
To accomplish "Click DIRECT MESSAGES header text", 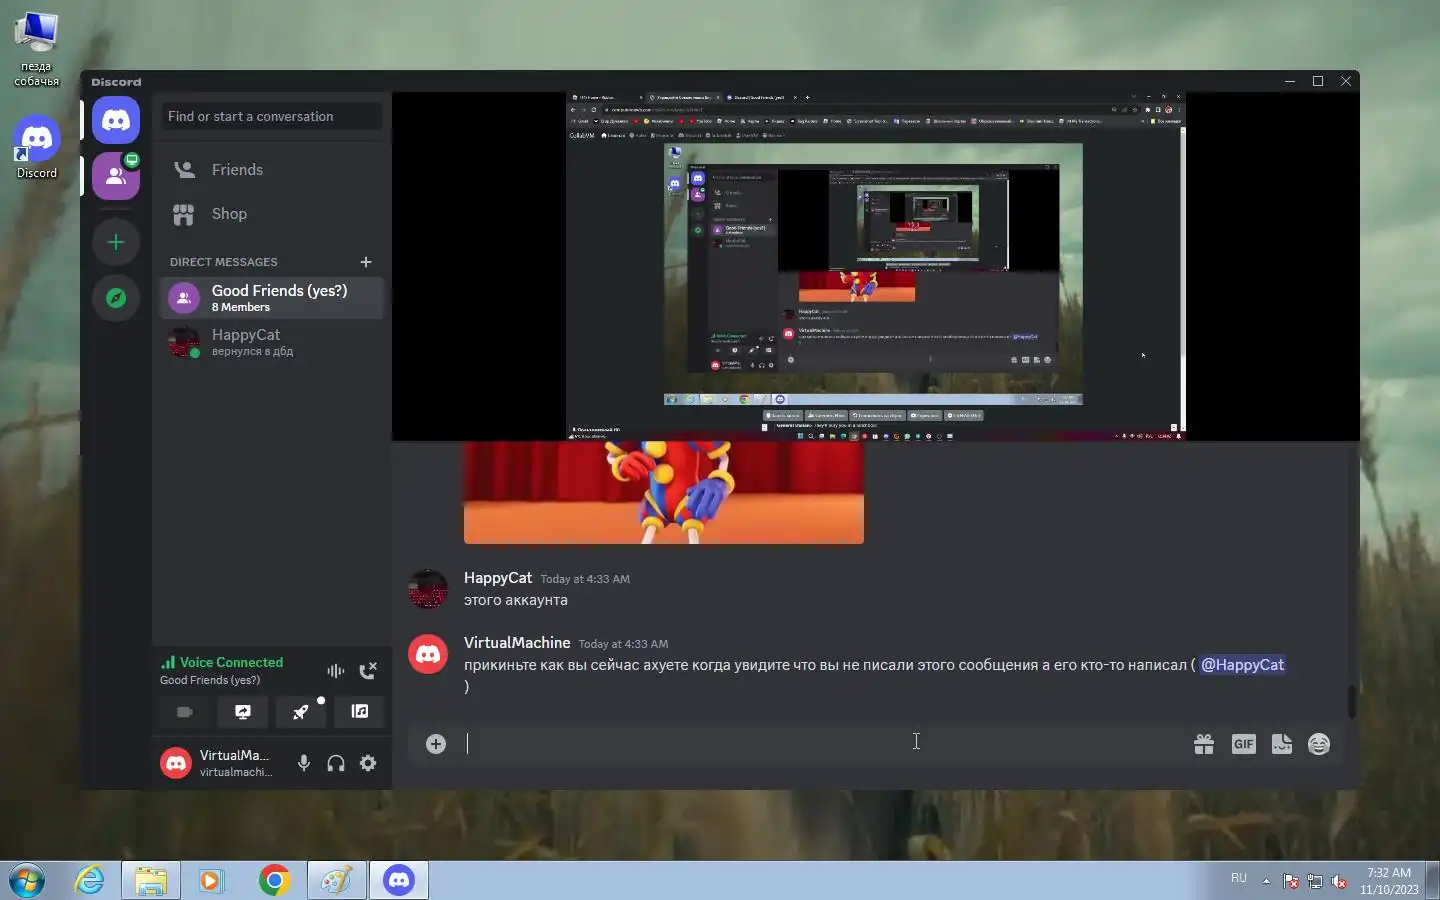I will (x=224, y=262).
